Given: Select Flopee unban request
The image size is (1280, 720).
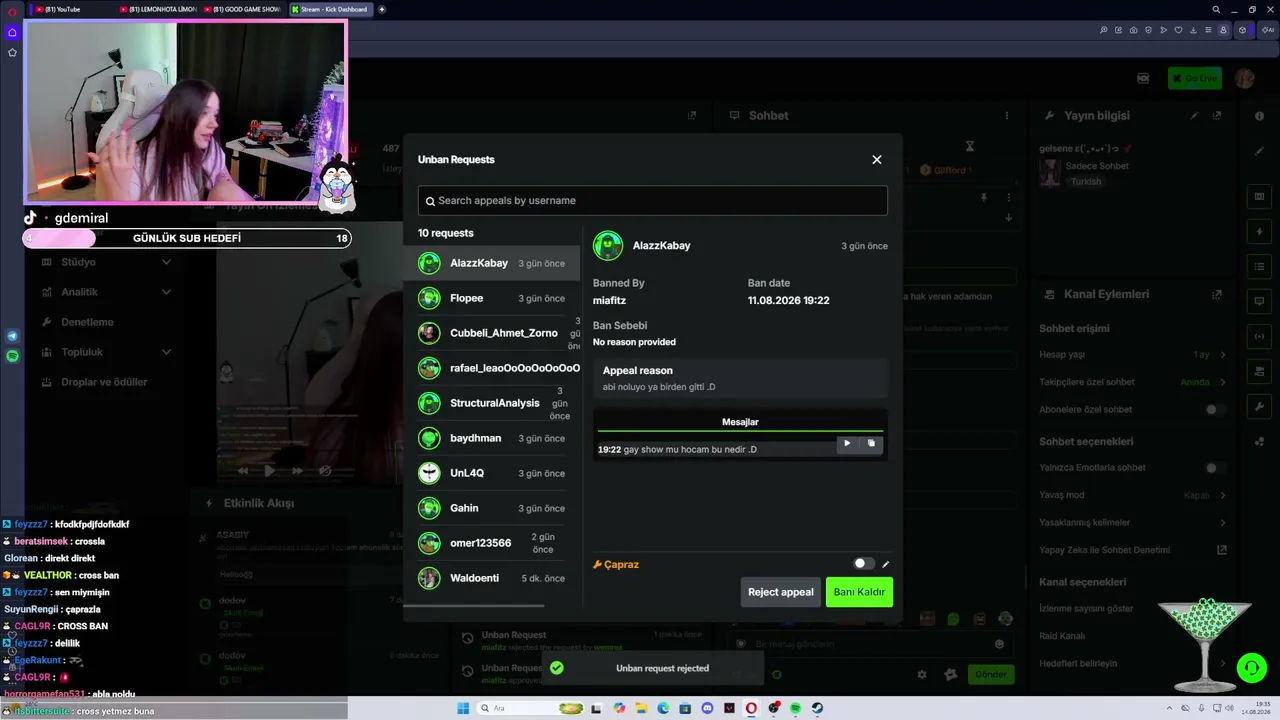Looking at the screenshot, I should (x=492, y=298).
